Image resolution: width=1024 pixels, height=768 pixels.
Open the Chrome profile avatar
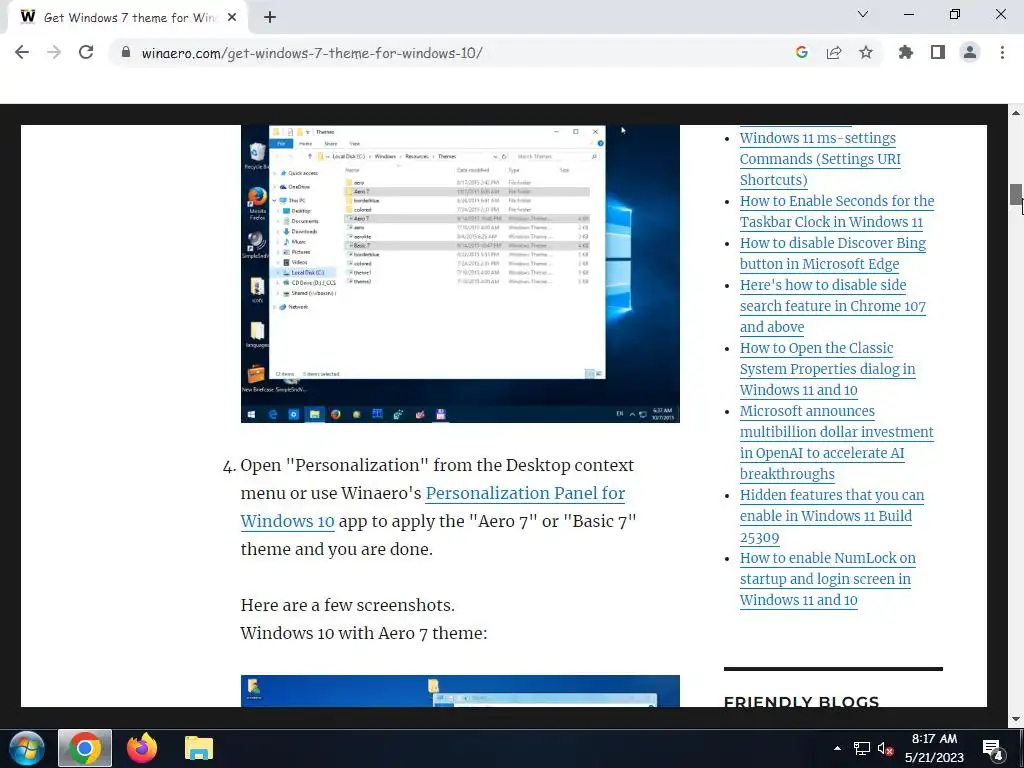(970, 52)
